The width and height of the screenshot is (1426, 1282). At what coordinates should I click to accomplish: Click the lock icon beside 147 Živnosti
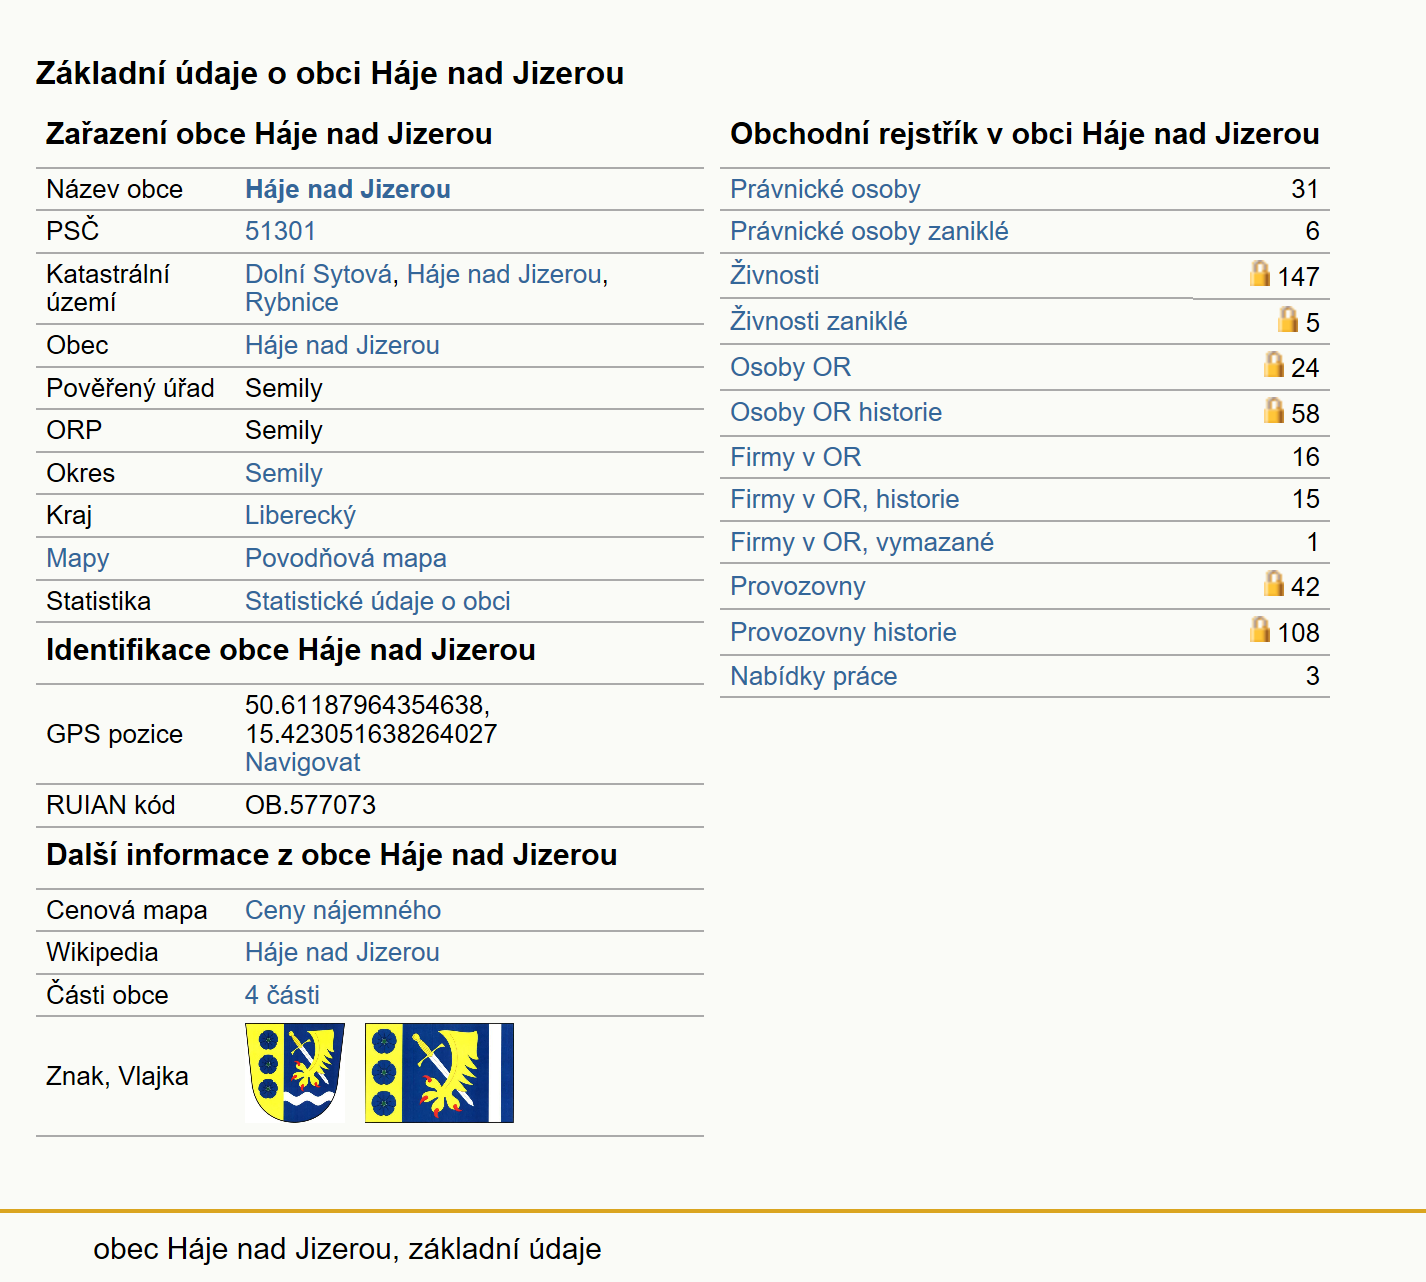pos(1260,273)
